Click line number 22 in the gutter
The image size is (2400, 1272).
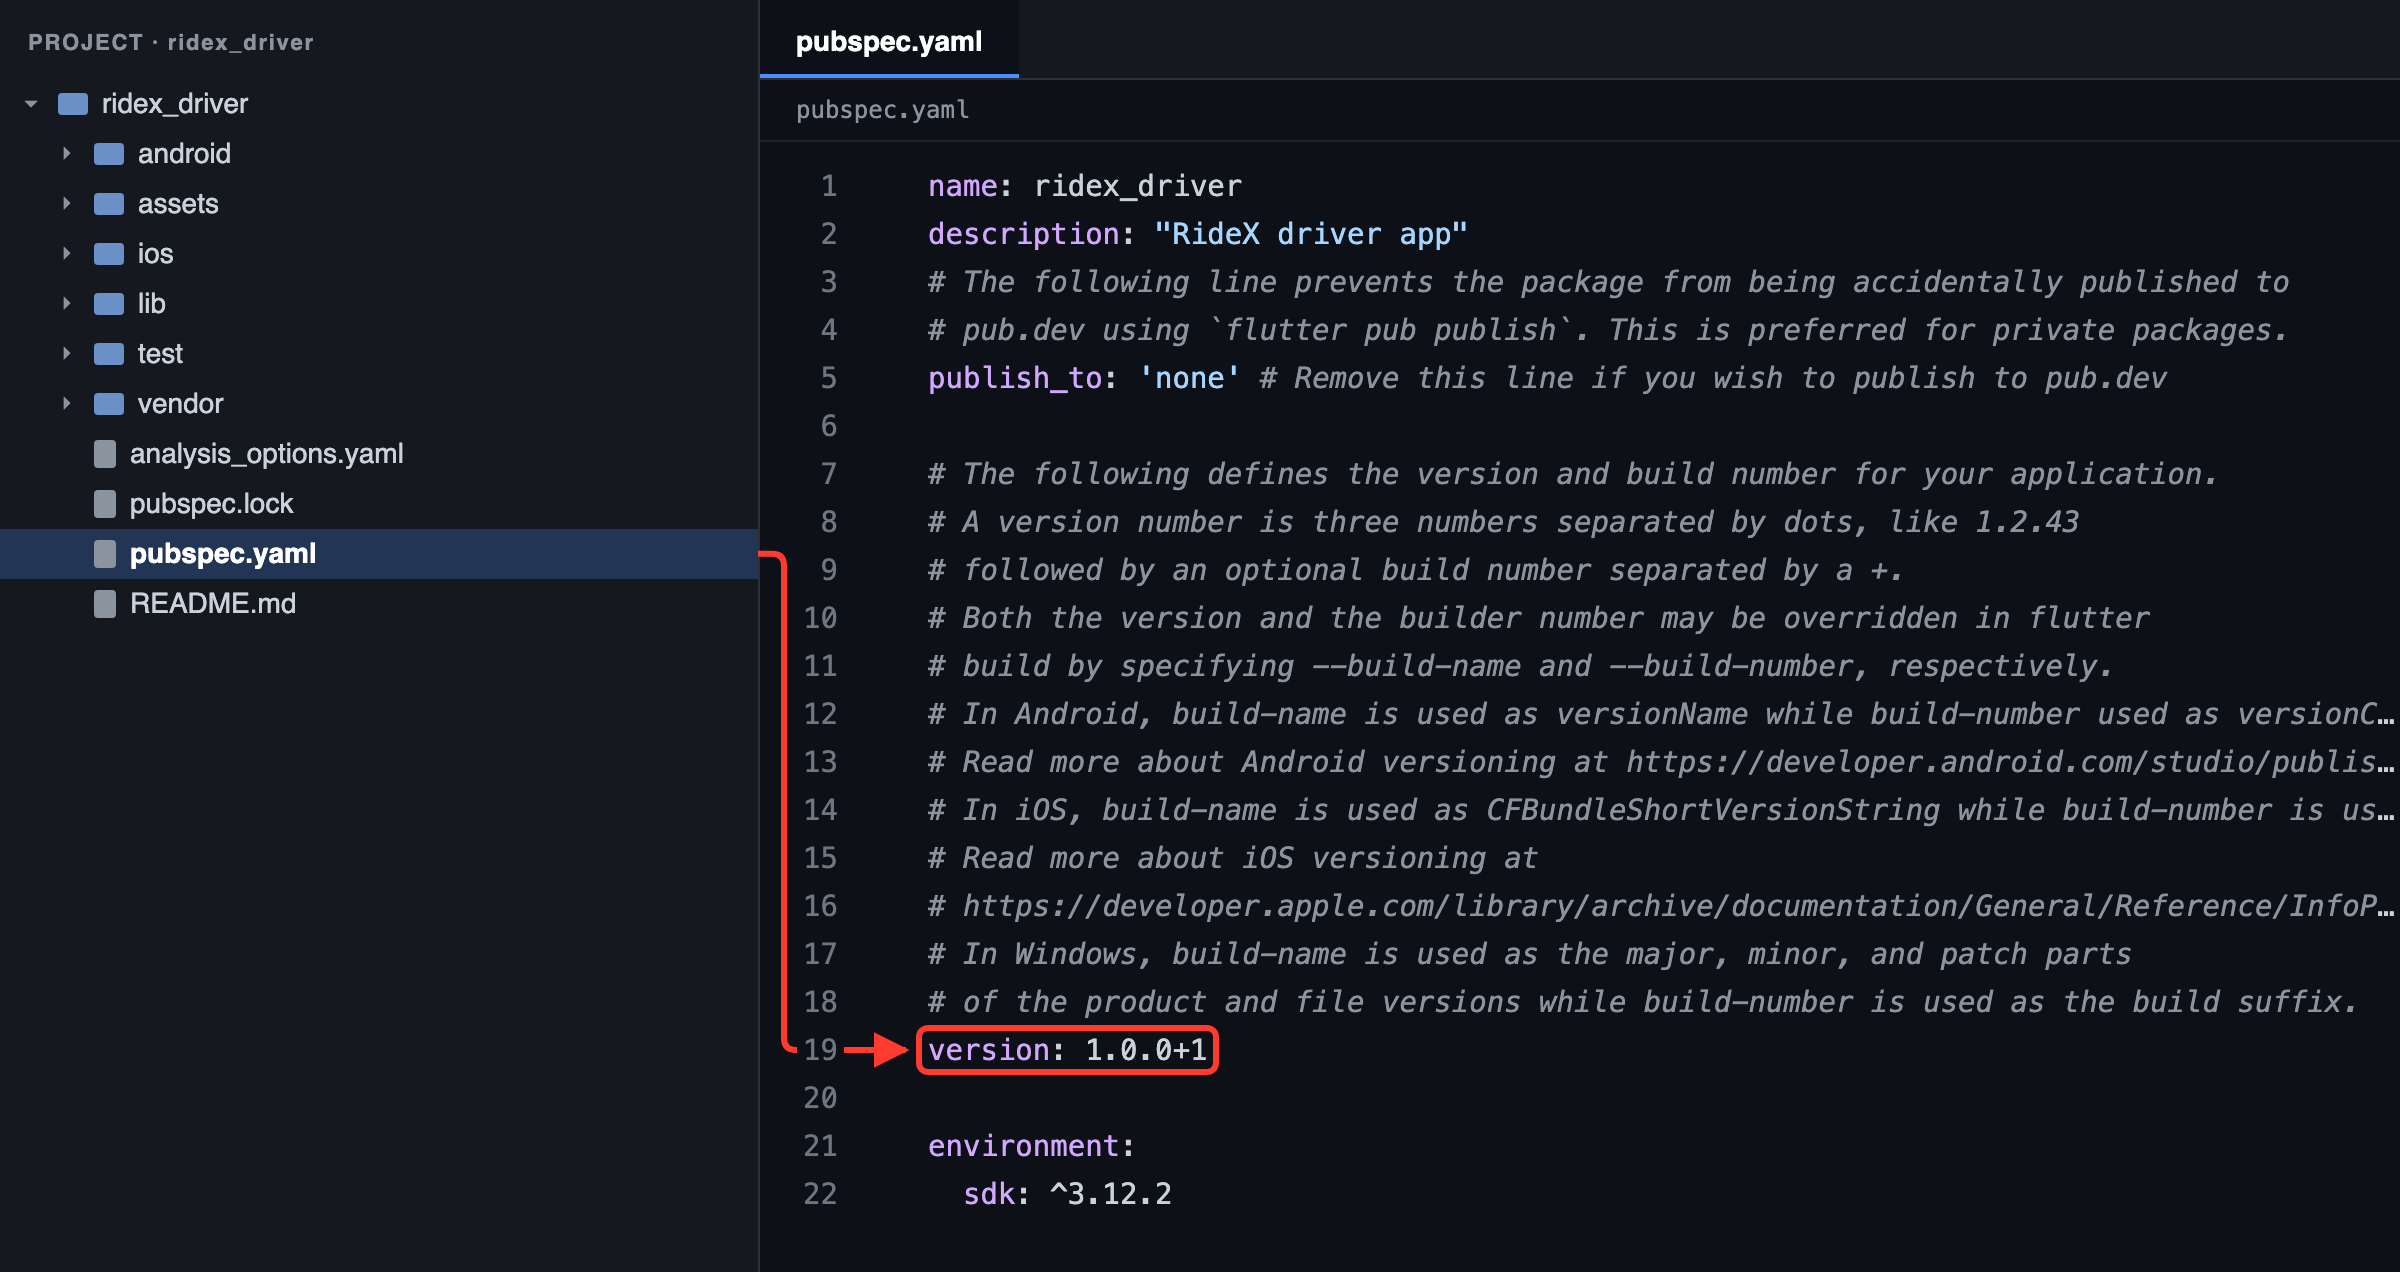(x=820, y=1194)
